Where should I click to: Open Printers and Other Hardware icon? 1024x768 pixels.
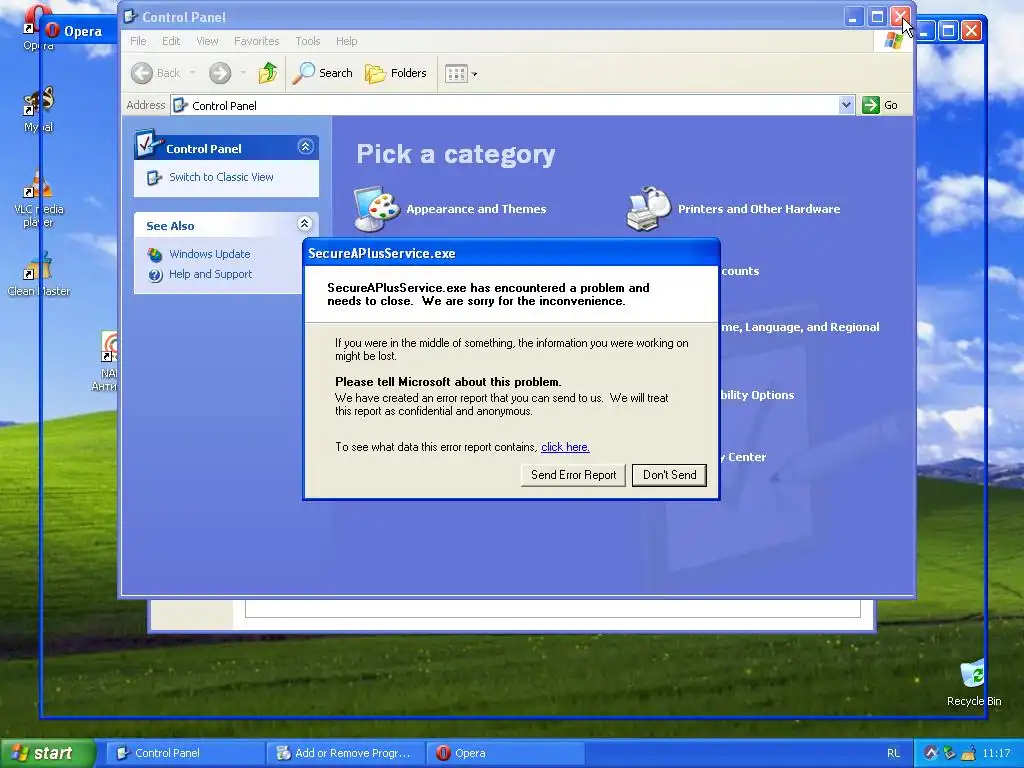(x=648, y=209)
